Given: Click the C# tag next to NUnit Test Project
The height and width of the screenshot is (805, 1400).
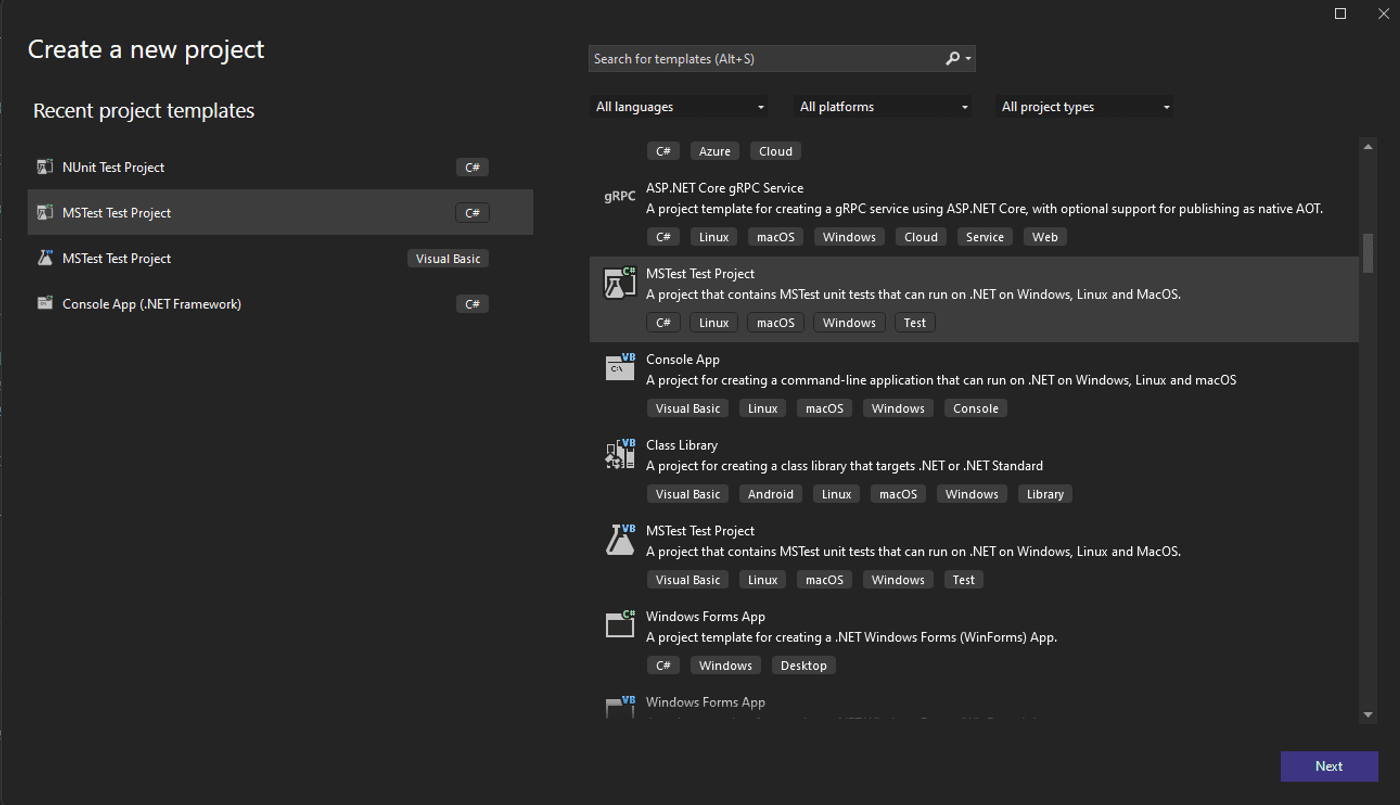Looking at the screenshot, I should 472,167.
